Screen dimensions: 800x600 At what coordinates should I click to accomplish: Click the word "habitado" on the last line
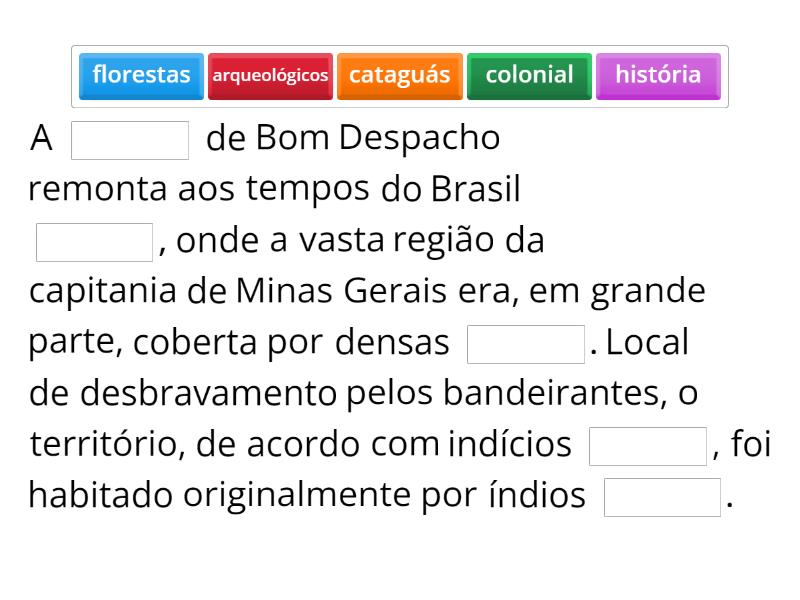(101, 495)
